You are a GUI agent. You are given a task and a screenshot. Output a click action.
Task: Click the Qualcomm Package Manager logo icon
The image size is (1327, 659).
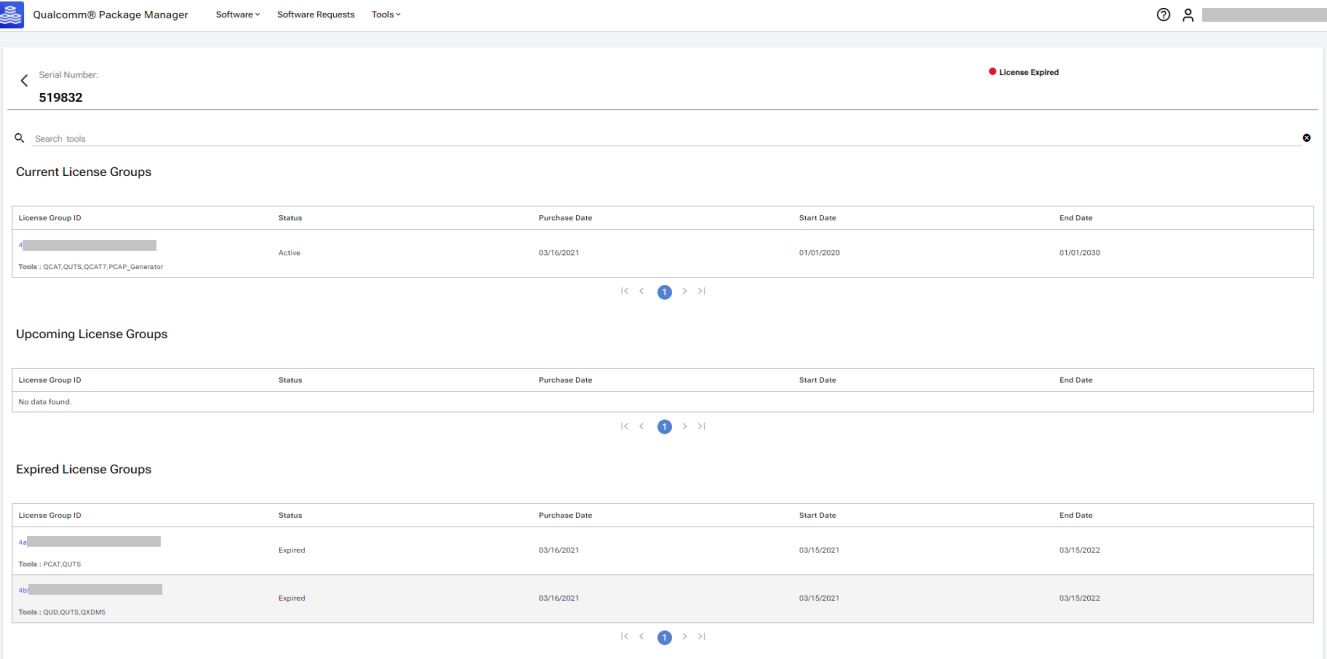(x=13, y=14)
